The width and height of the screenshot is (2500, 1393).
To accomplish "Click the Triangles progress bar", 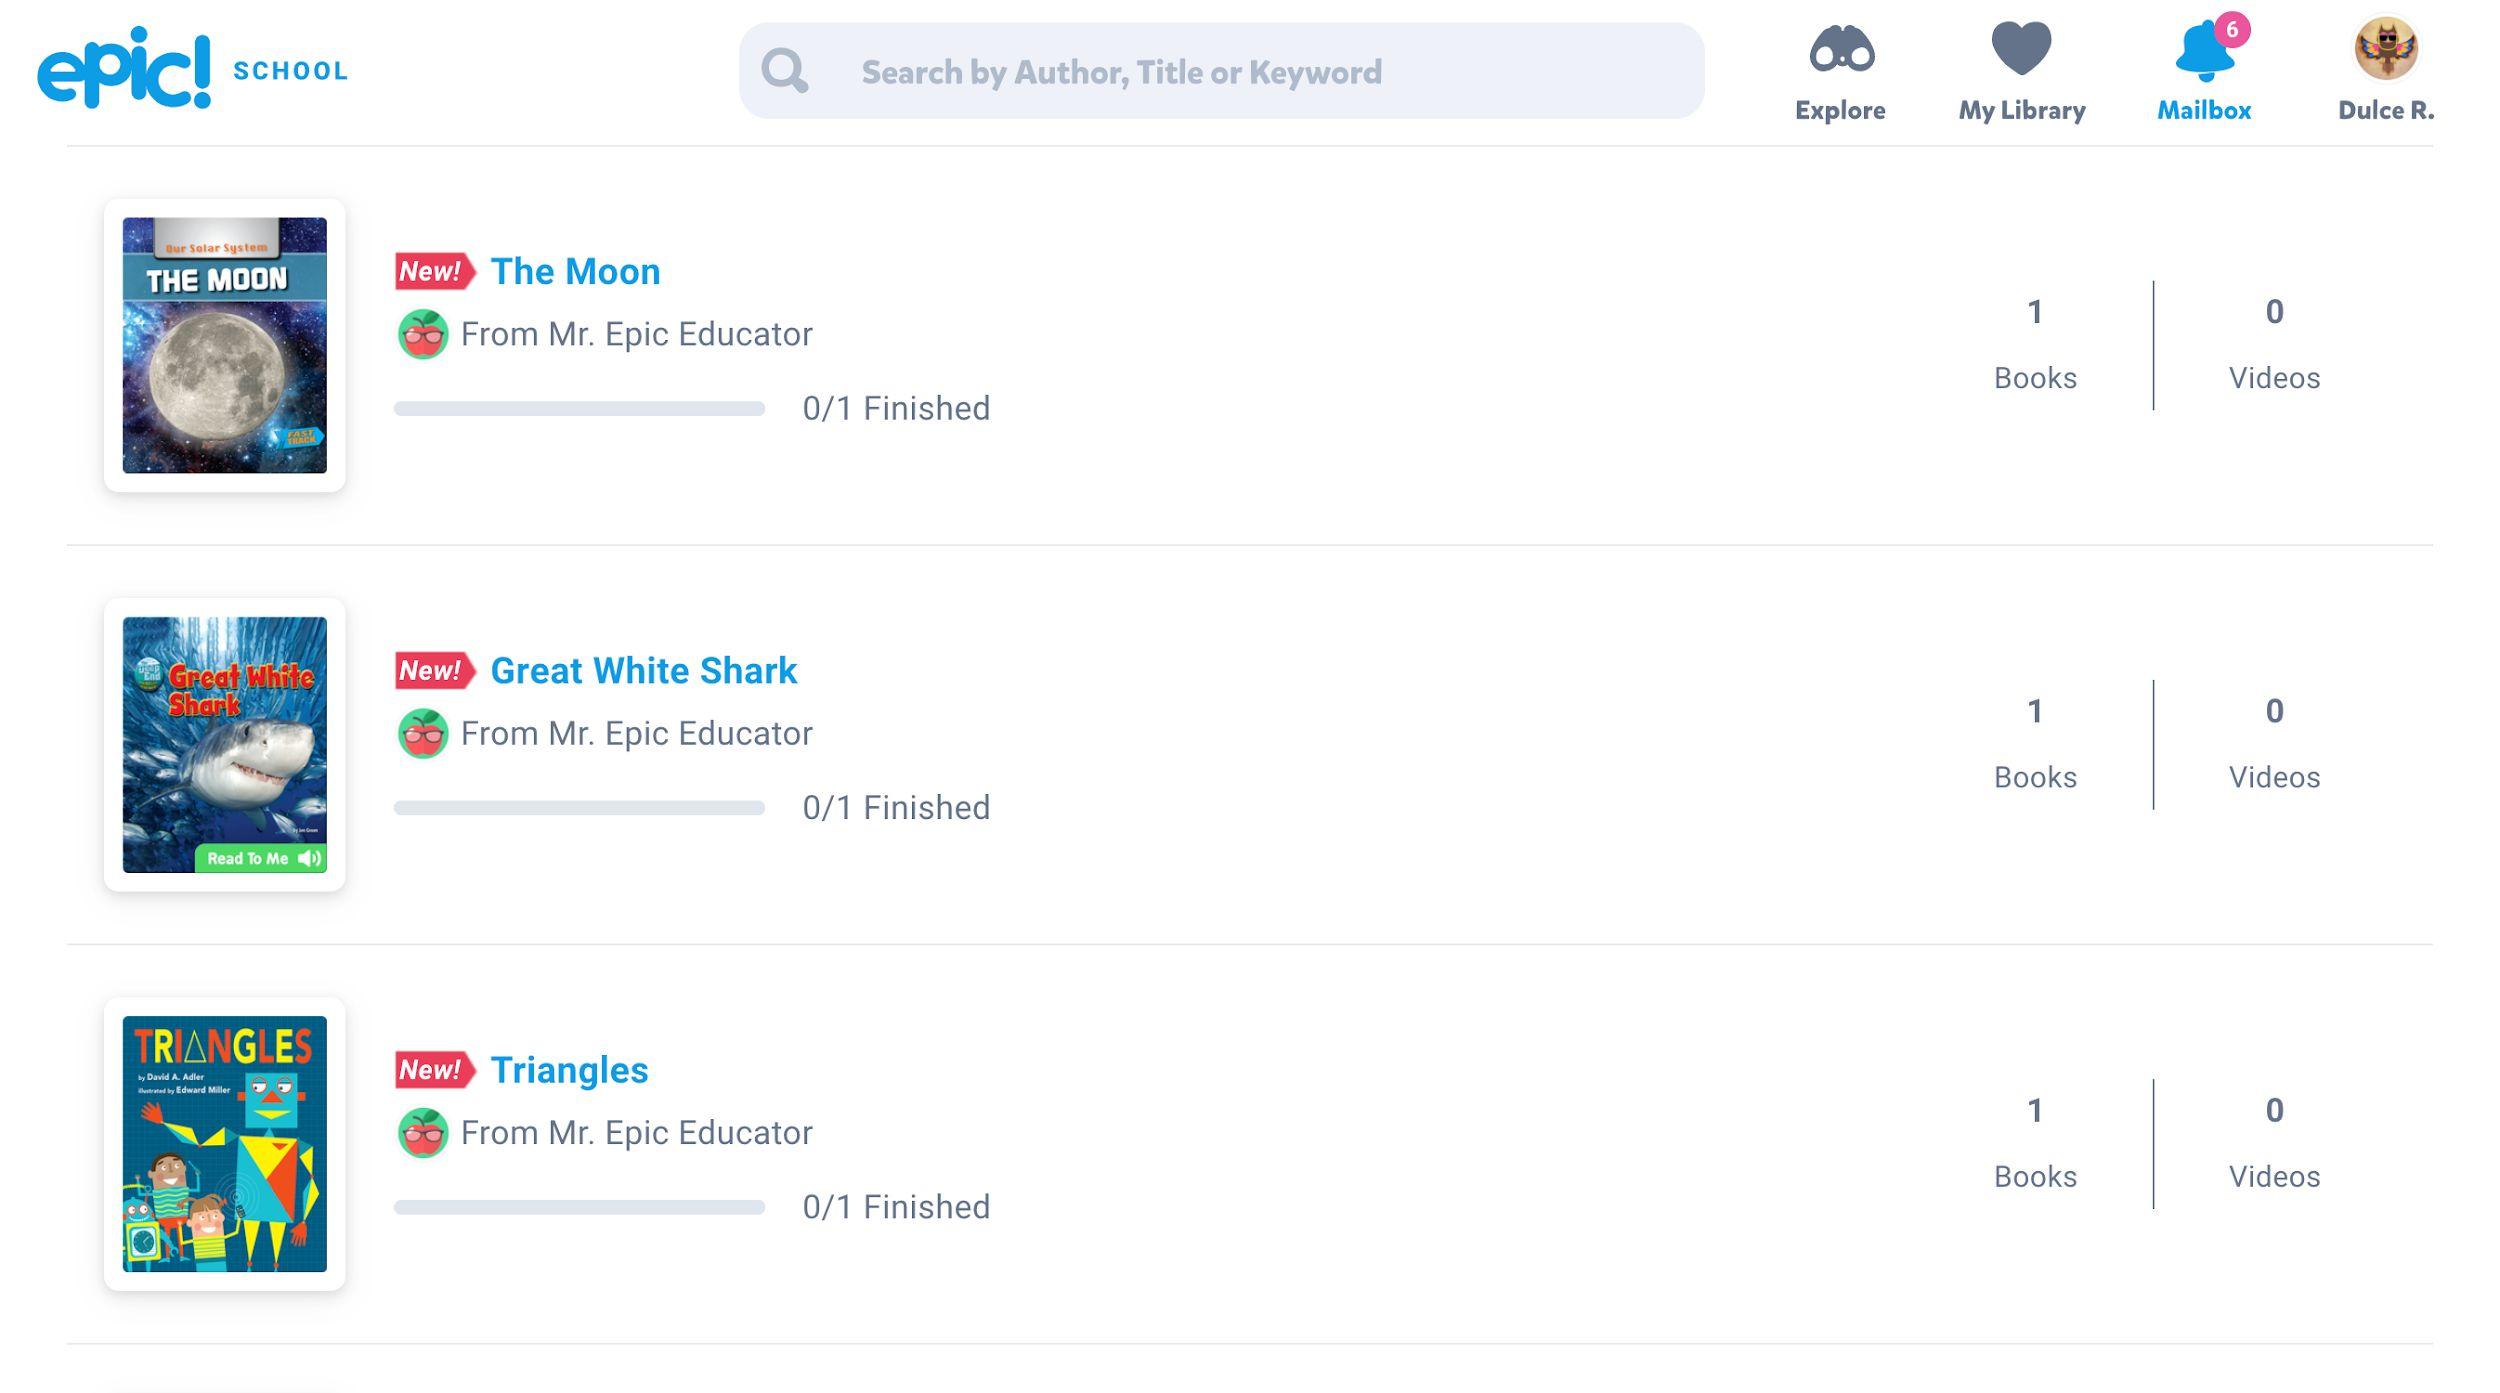I will pyautogui.click(x=579, y=1207).
